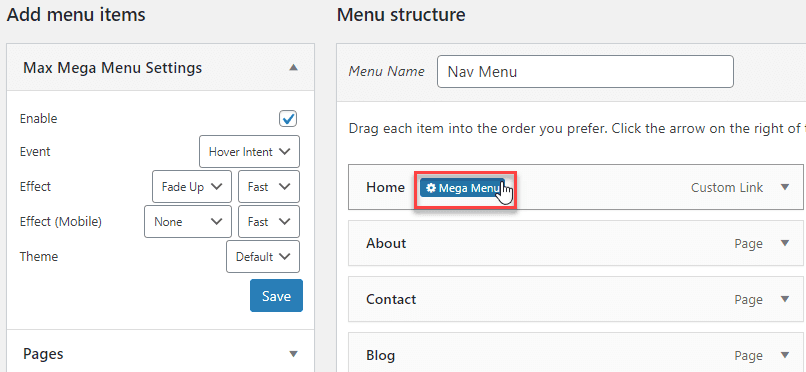Expand the Pages panel
Screen dimensions: 806x372
coord(293,354)
